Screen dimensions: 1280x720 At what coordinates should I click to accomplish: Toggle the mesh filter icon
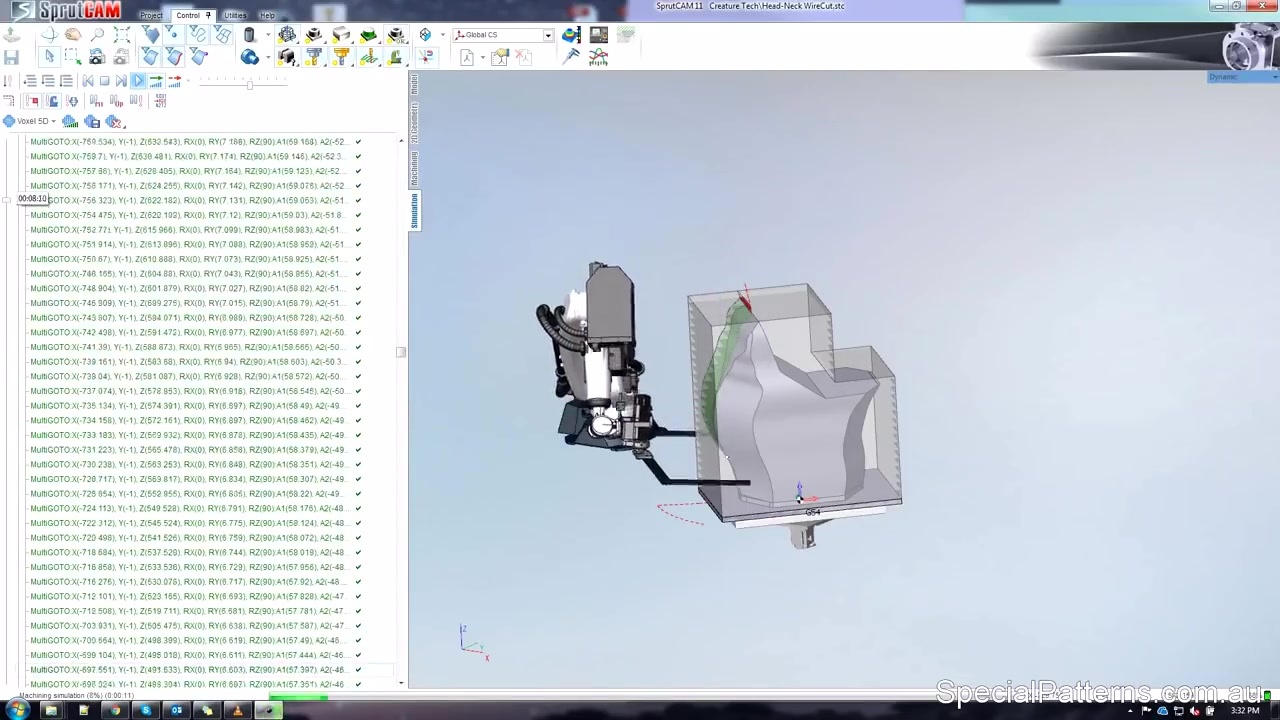coord(222,34)
